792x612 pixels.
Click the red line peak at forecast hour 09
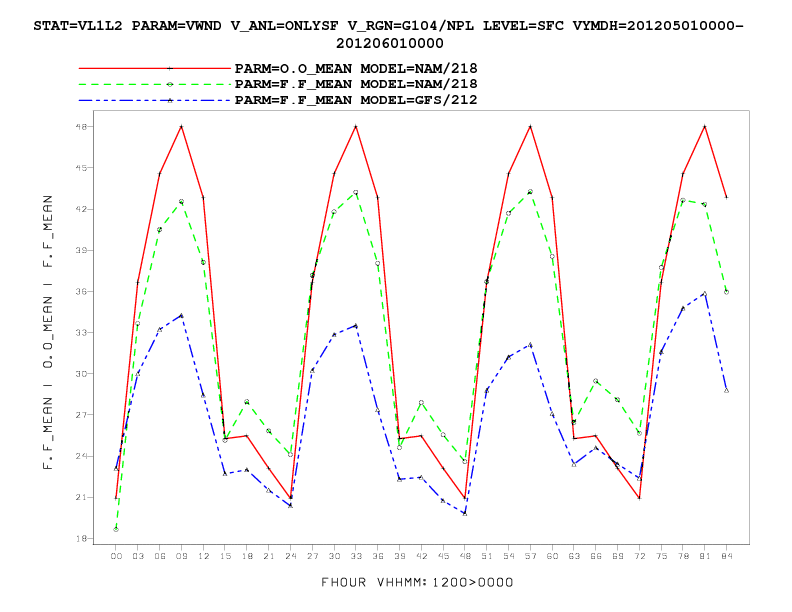[181, 126]
